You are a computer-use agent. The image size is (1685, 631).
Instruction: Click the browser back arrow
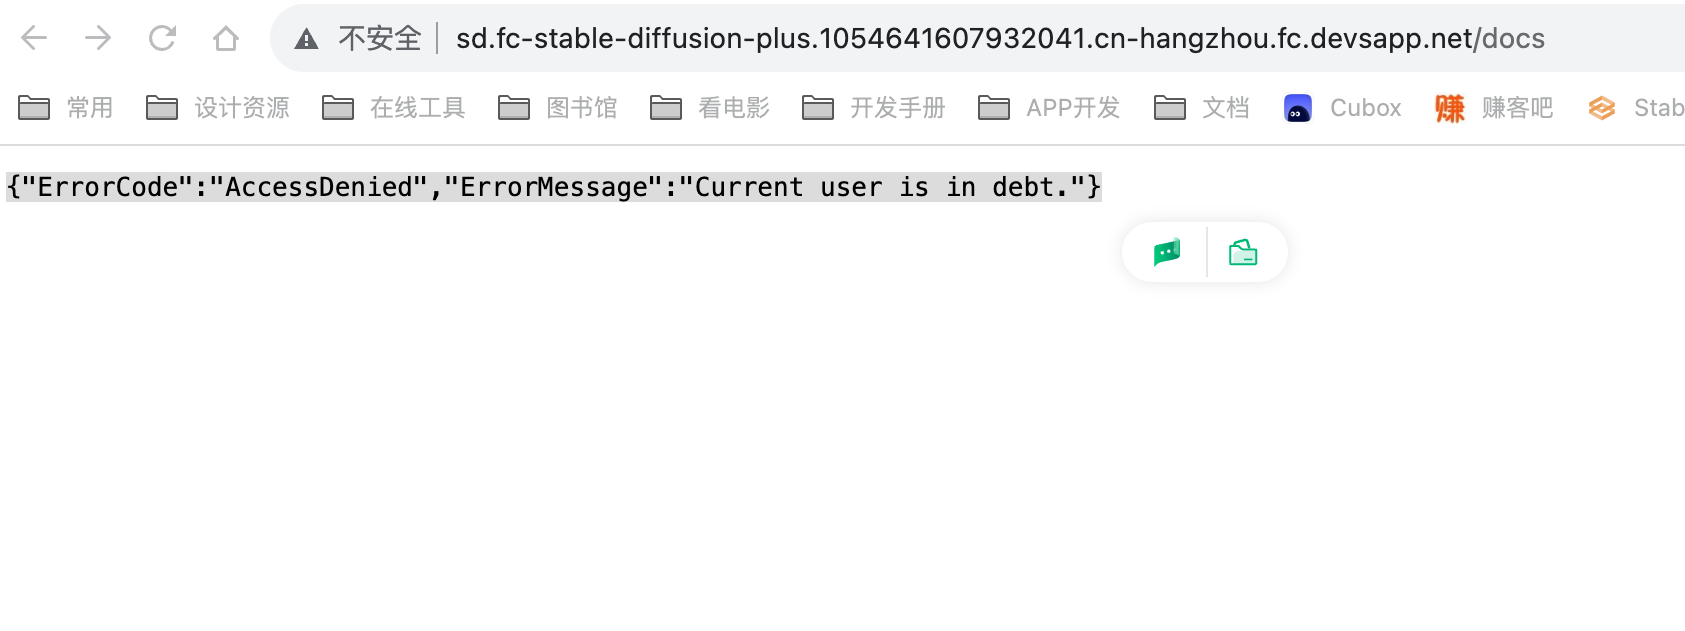coord(34,38)
